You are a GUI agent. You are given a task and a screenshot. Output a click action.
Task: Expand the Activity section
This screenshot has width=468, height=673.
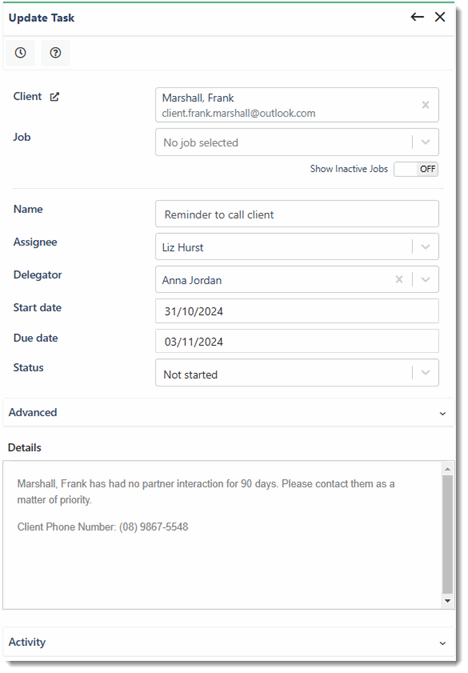pos(228,642)
